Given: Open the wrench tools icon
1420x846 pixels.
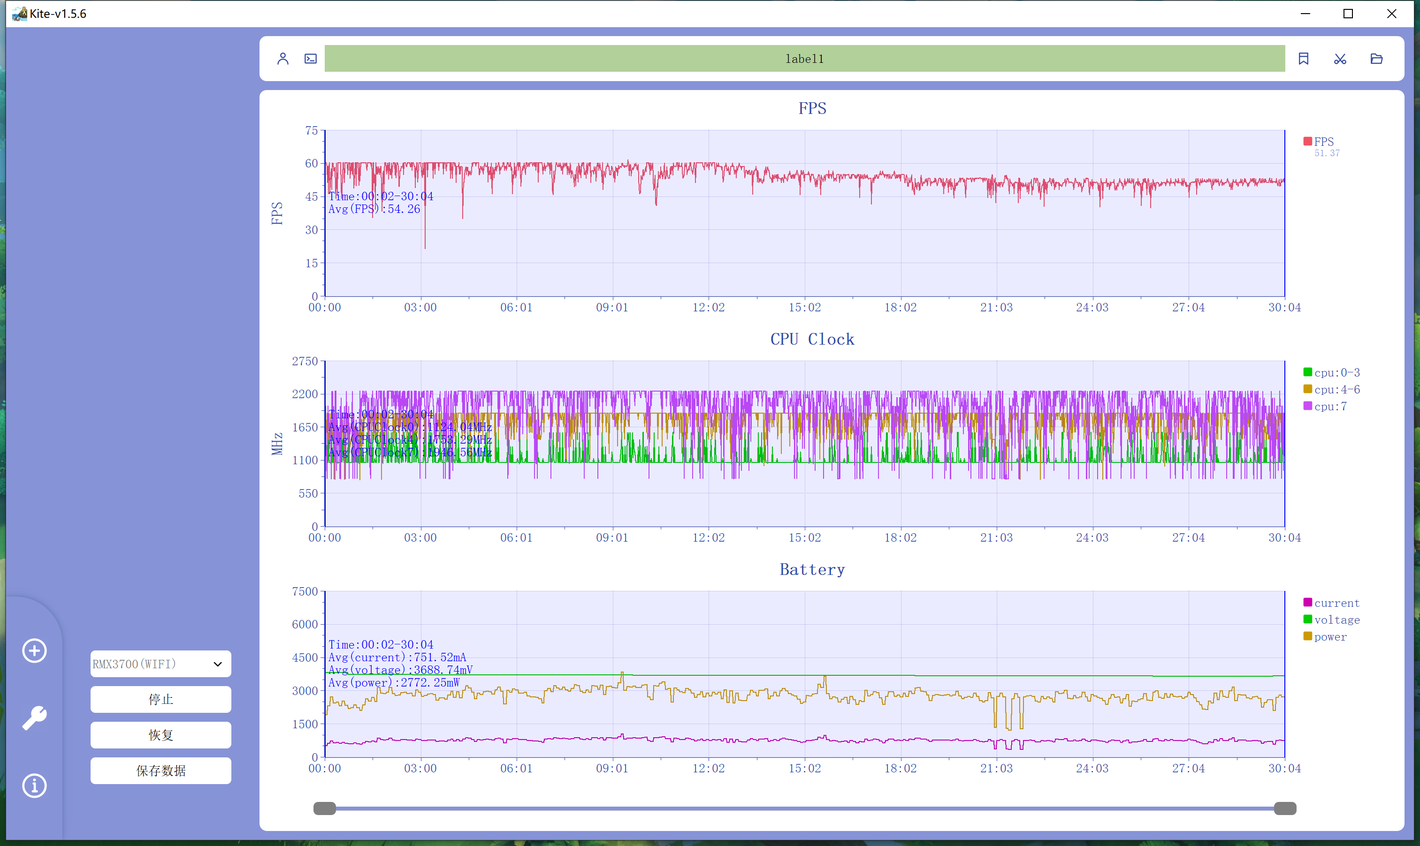Looking at the screenshot, I should [x=34, y=718].
